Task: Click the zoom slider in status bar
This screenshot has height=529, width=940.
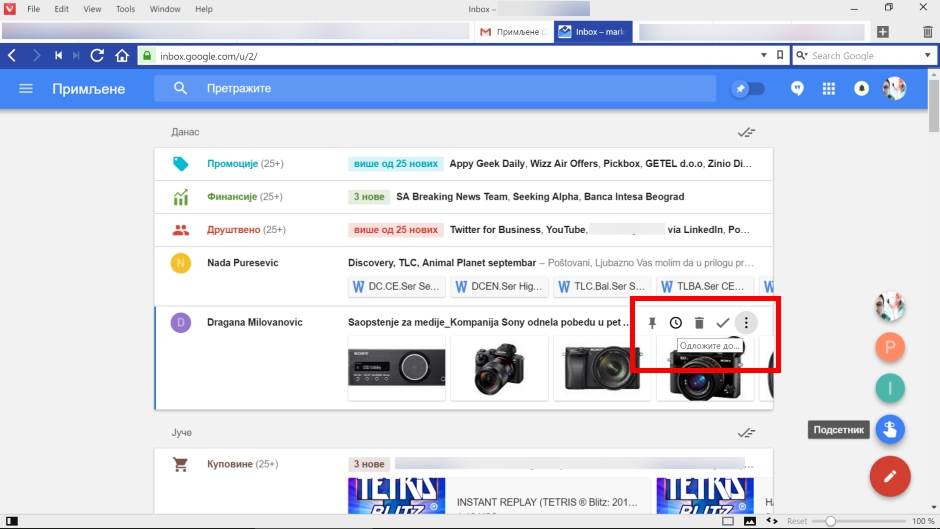Action: (x=830, y=521)
